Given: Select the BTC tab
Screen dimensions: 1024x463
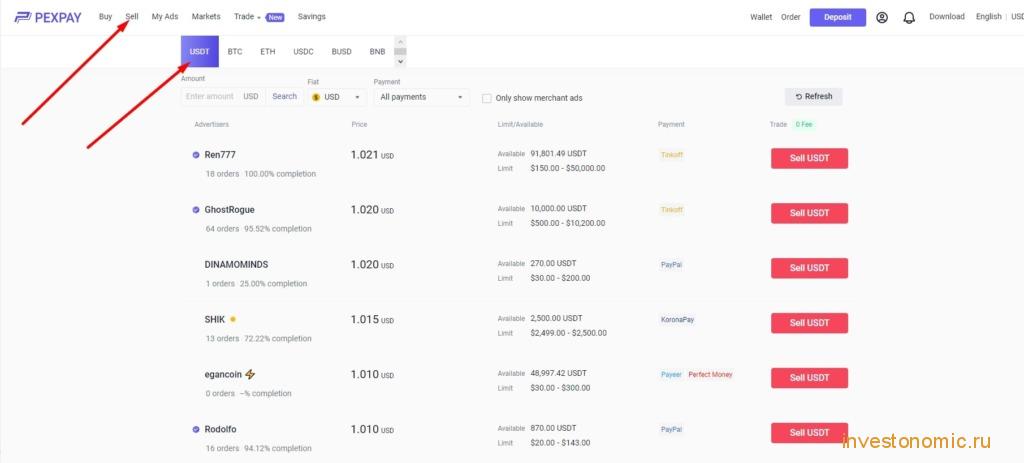Looking at the screenshot, I should (x=235, y=52).
